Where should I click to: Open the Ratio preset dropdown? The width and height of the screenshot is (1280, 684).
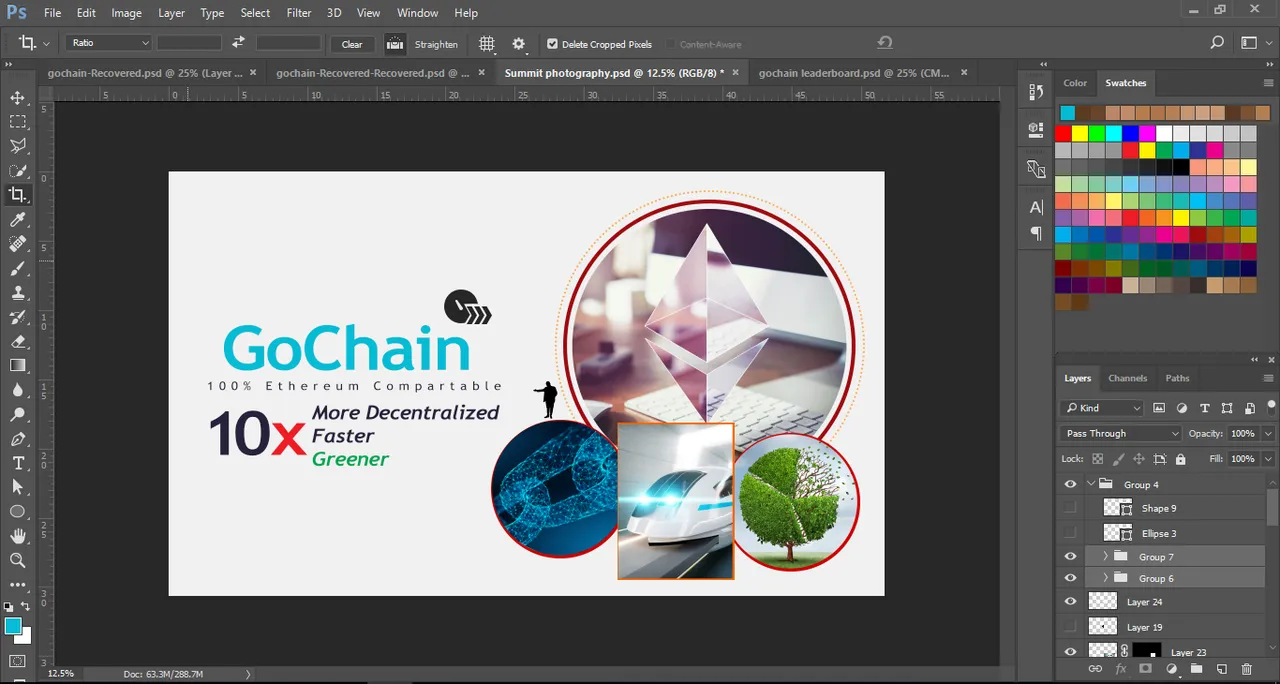tap(109, 43)
